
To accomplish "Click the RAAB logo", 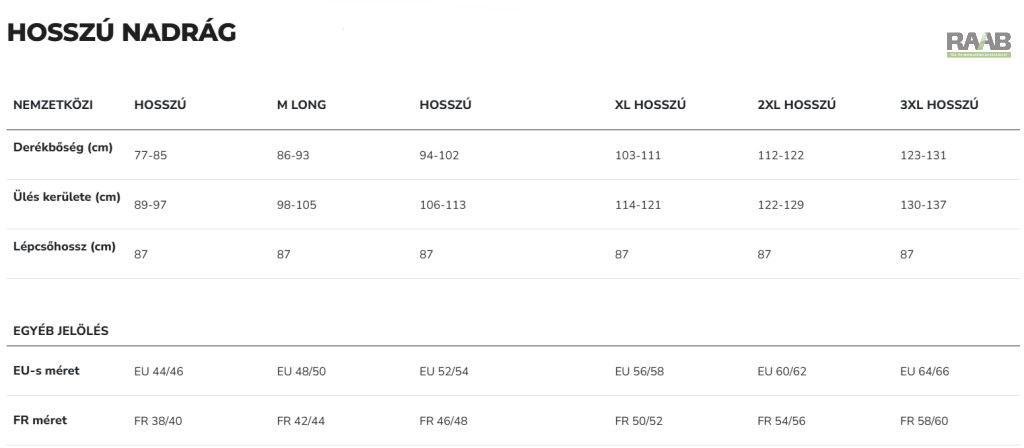I will pyautogui.click(x=980, y=43).
